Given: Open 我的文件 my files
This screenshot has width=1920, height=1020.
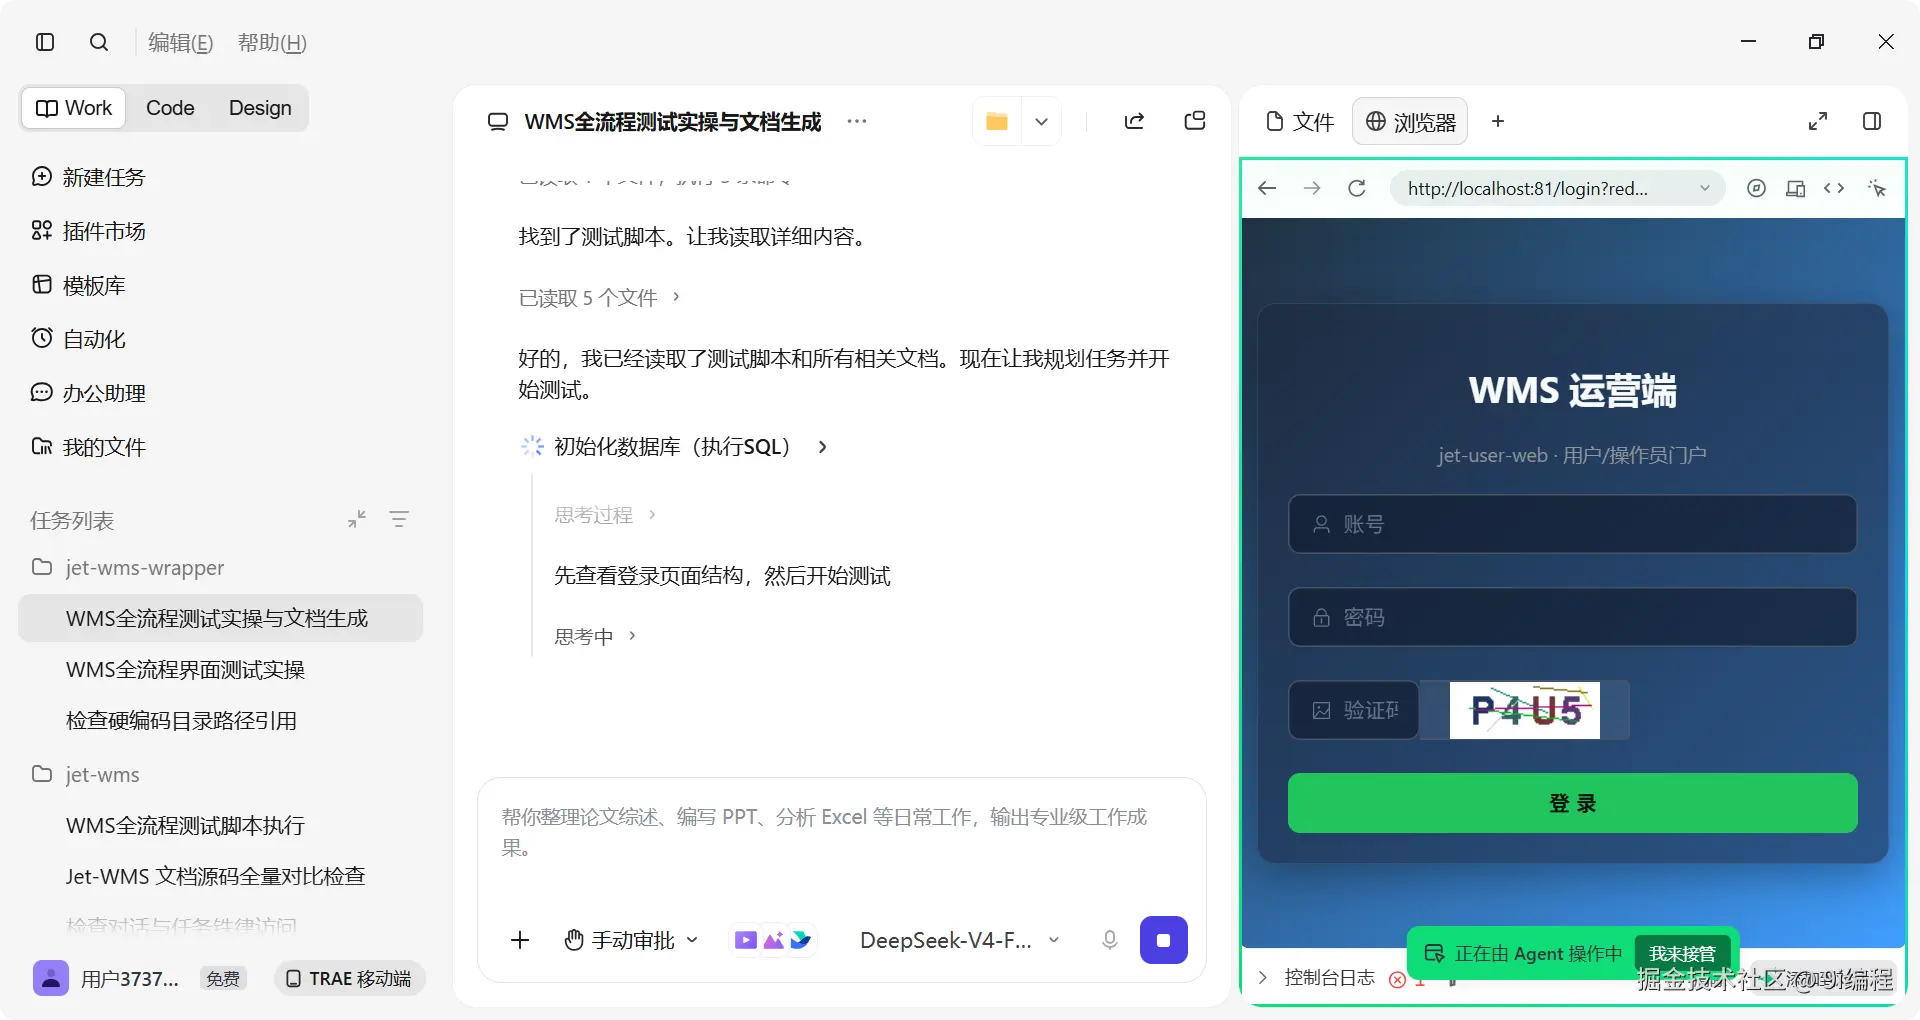Looking at the screenshot, I should [88, 447].
